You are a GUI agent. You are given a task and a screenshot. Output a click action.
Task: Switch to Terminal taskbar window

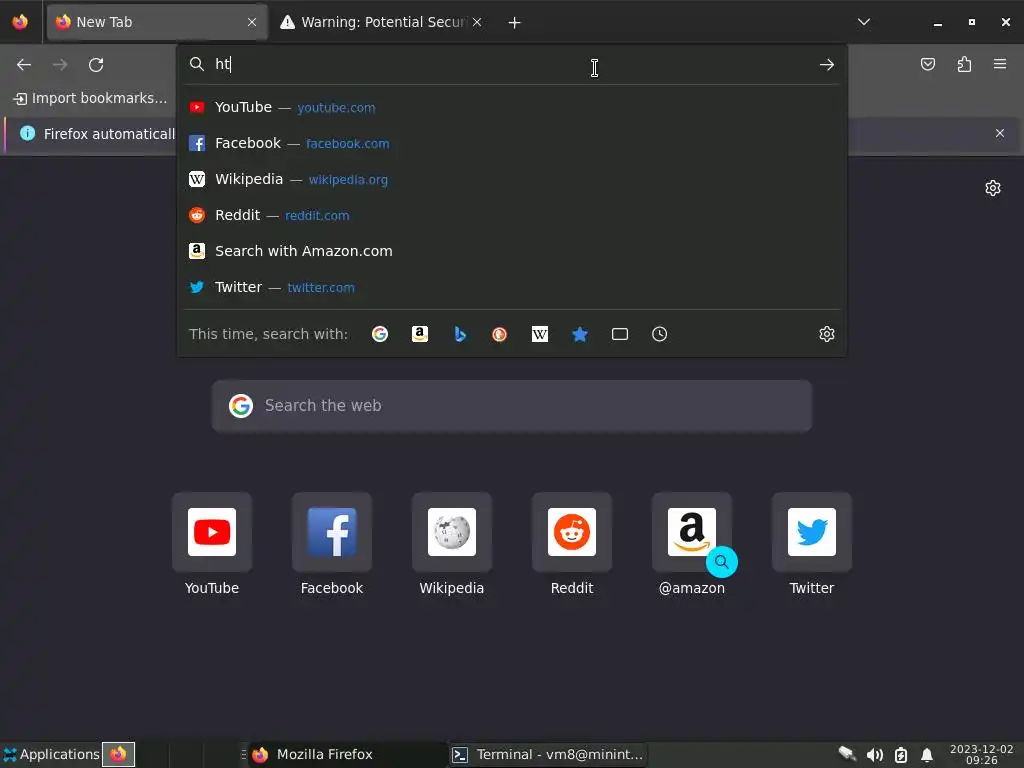click(549, 754)
